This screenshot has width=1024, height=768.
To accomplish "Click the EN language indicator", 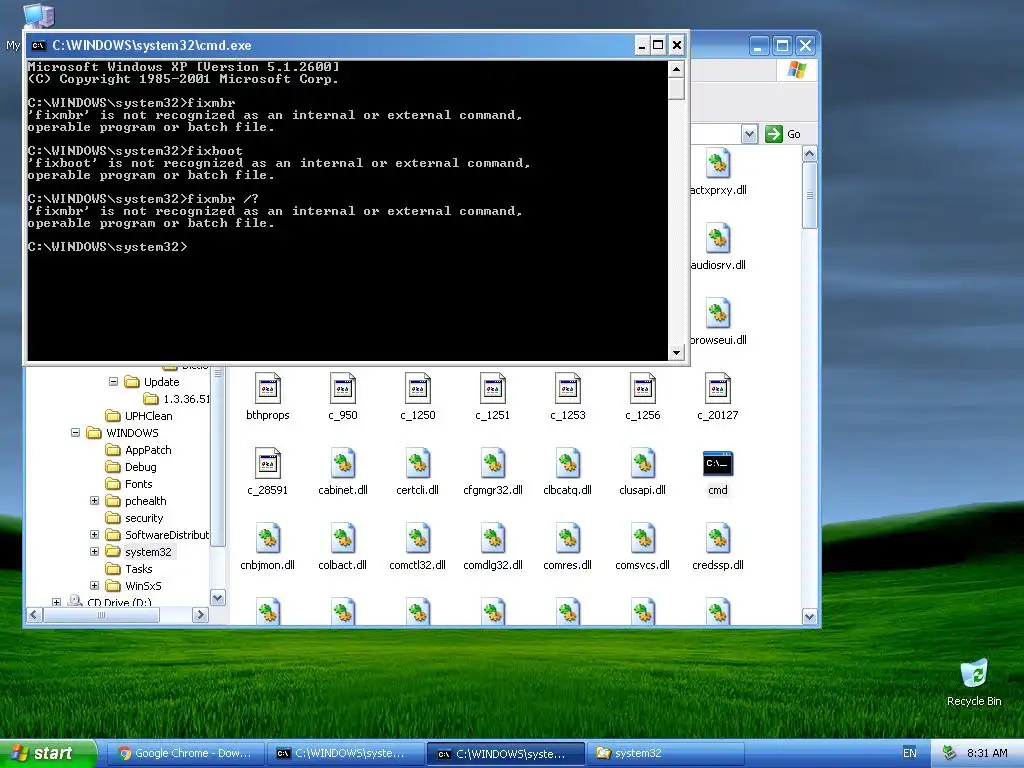I will pyautogui.click(x=909, y=753).
